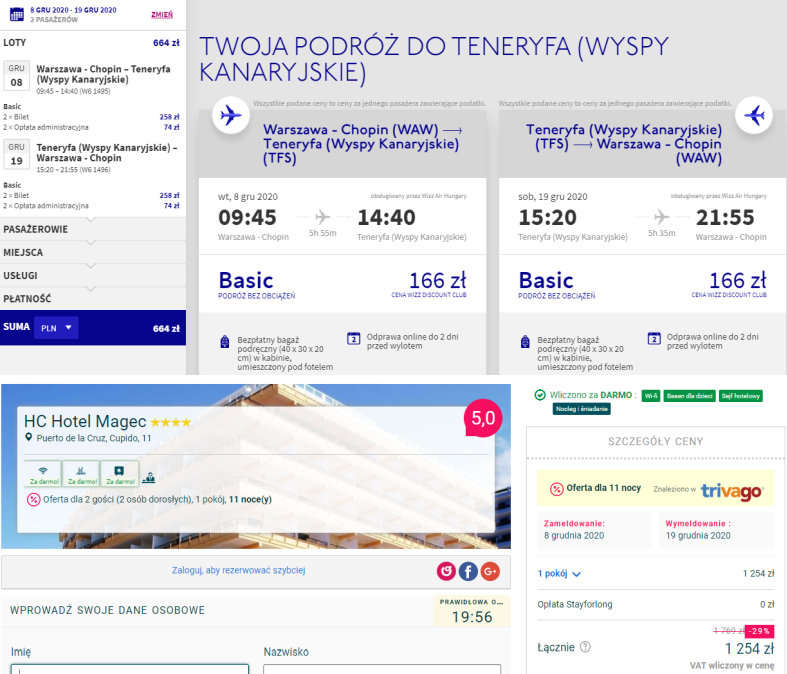Click the help icon next to Łącznie

click(585, 647)
